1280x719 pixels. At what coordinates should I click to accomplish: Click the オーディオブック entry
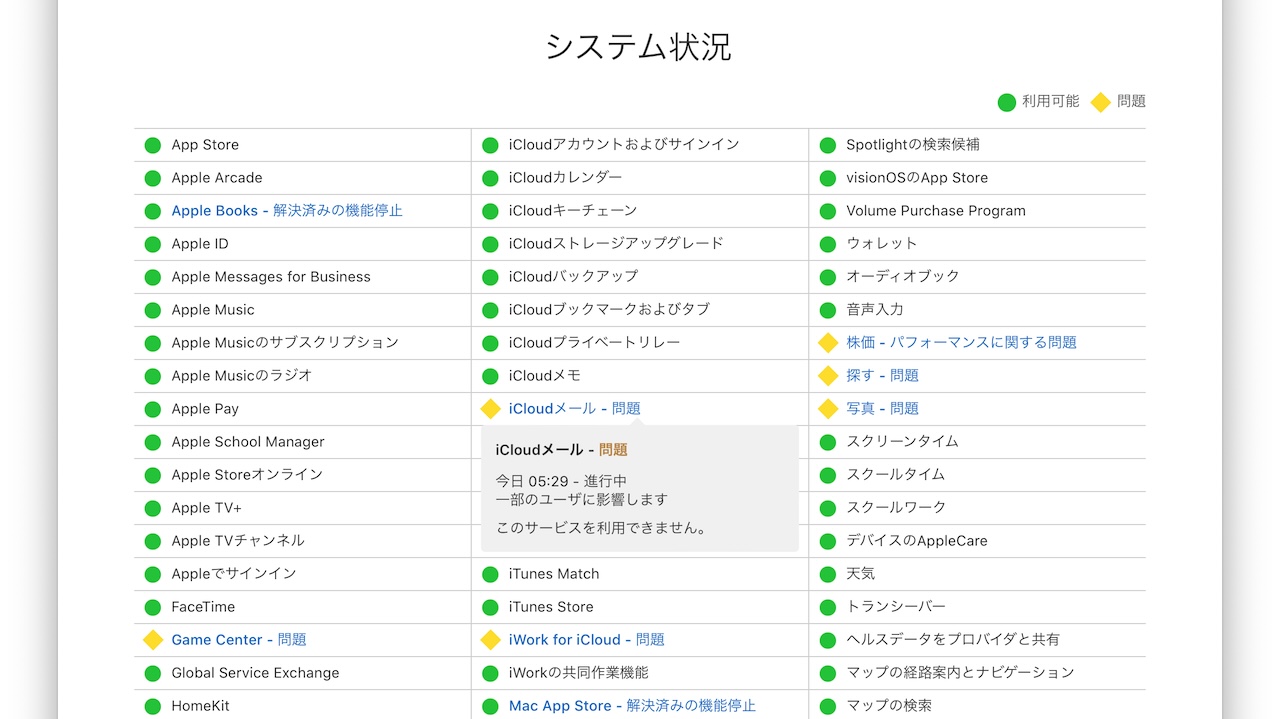pyautogui.click(x=903, y=277)
